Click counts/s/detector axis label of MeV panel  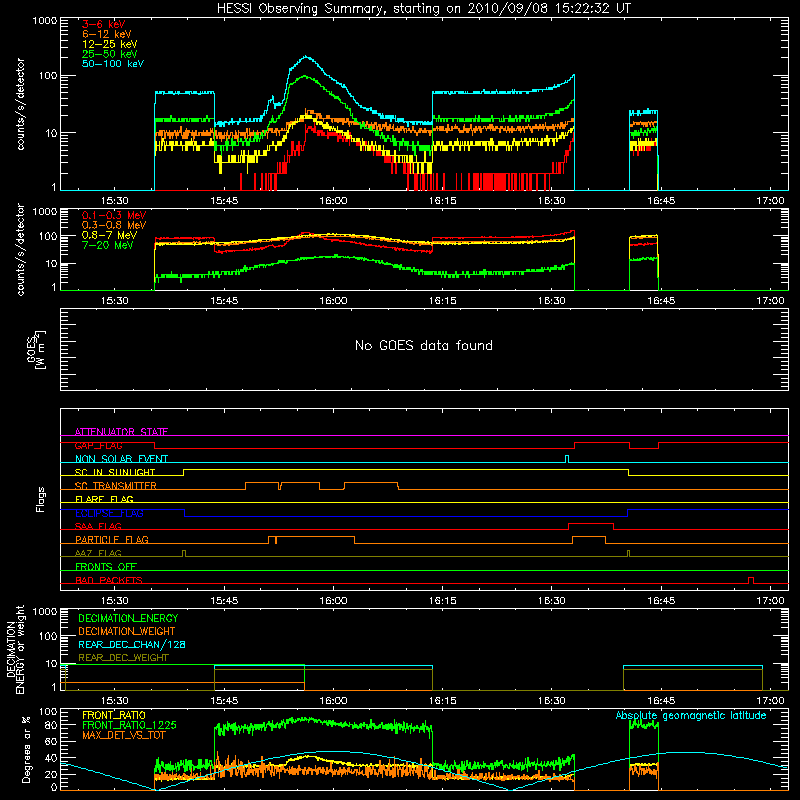pyautogui.click(x=20, y=249)
